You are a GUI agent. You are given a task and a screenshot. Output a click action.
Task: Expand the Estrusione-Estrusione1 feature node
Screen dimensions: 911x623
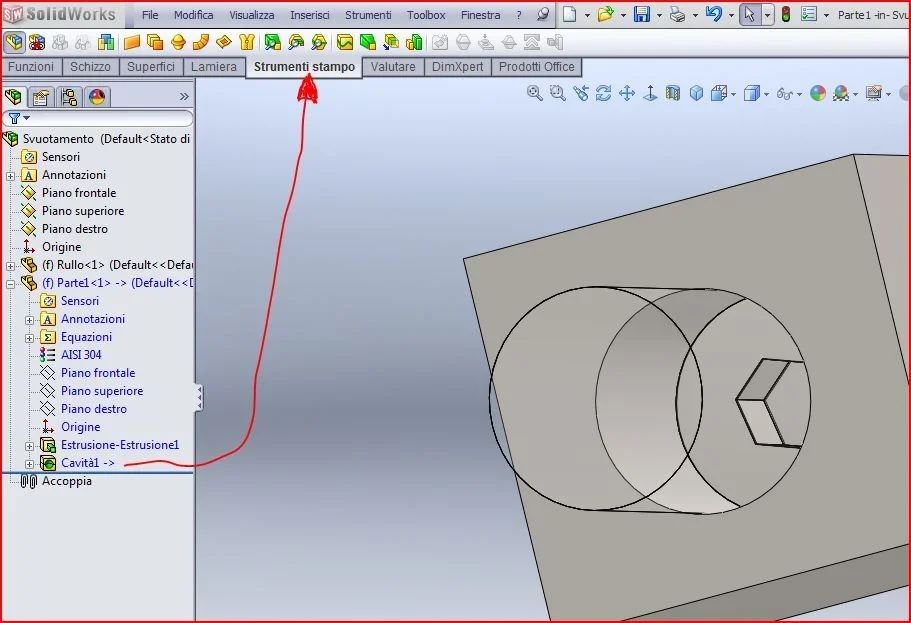pos(30,446)
